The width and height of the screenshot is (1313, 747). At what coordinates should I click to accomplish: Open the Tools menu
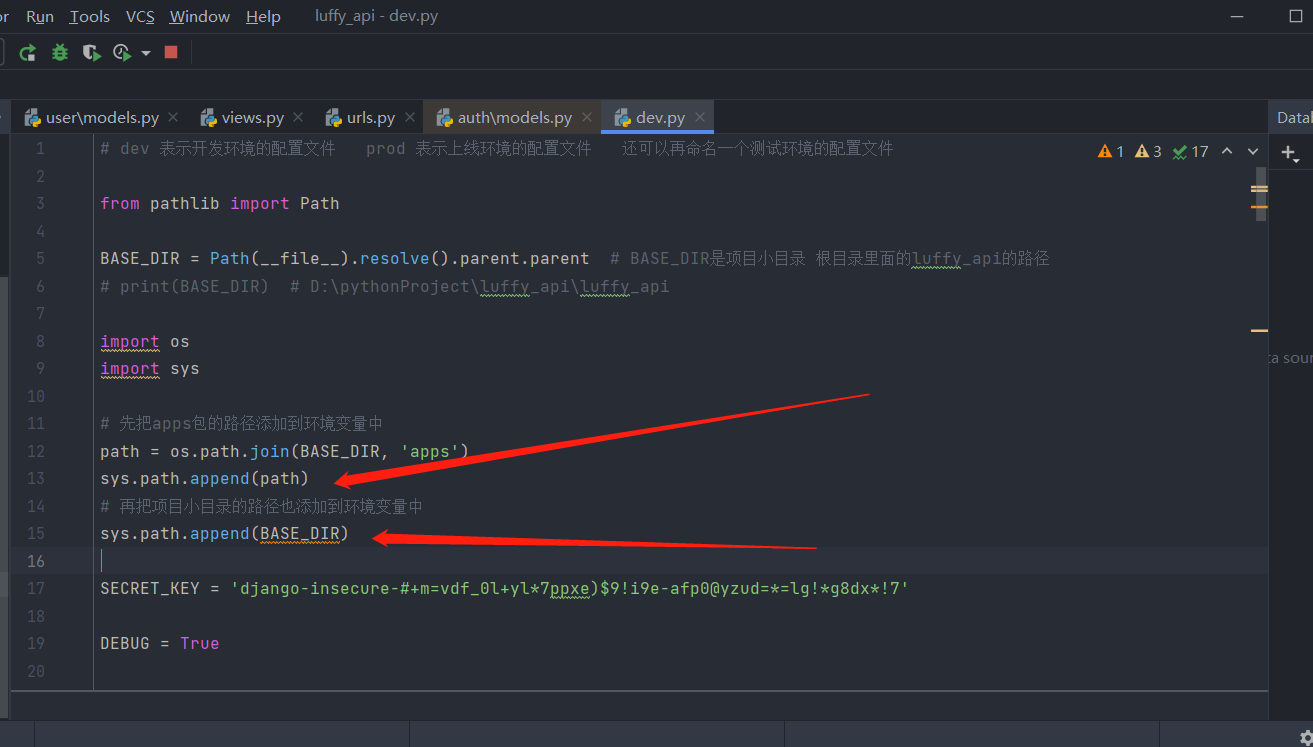(x=90, y=17)
